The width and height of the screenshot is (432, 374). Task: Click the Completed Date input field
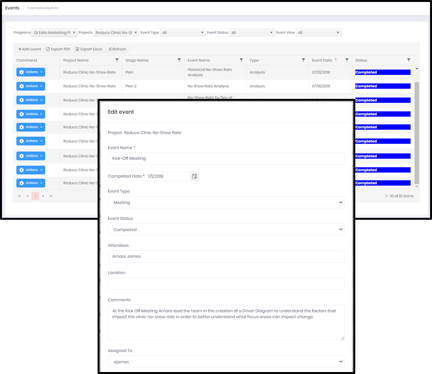(168, 176)
